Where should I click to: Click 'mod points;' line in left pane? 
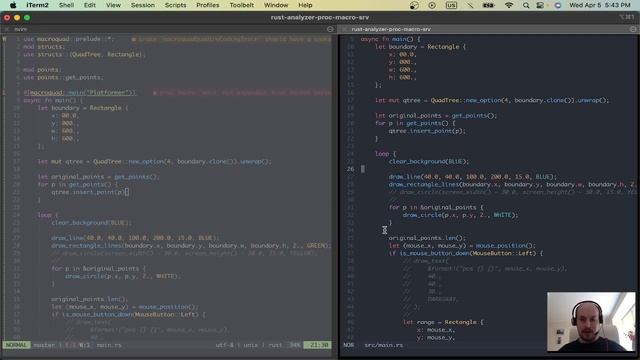pos(42,70)
